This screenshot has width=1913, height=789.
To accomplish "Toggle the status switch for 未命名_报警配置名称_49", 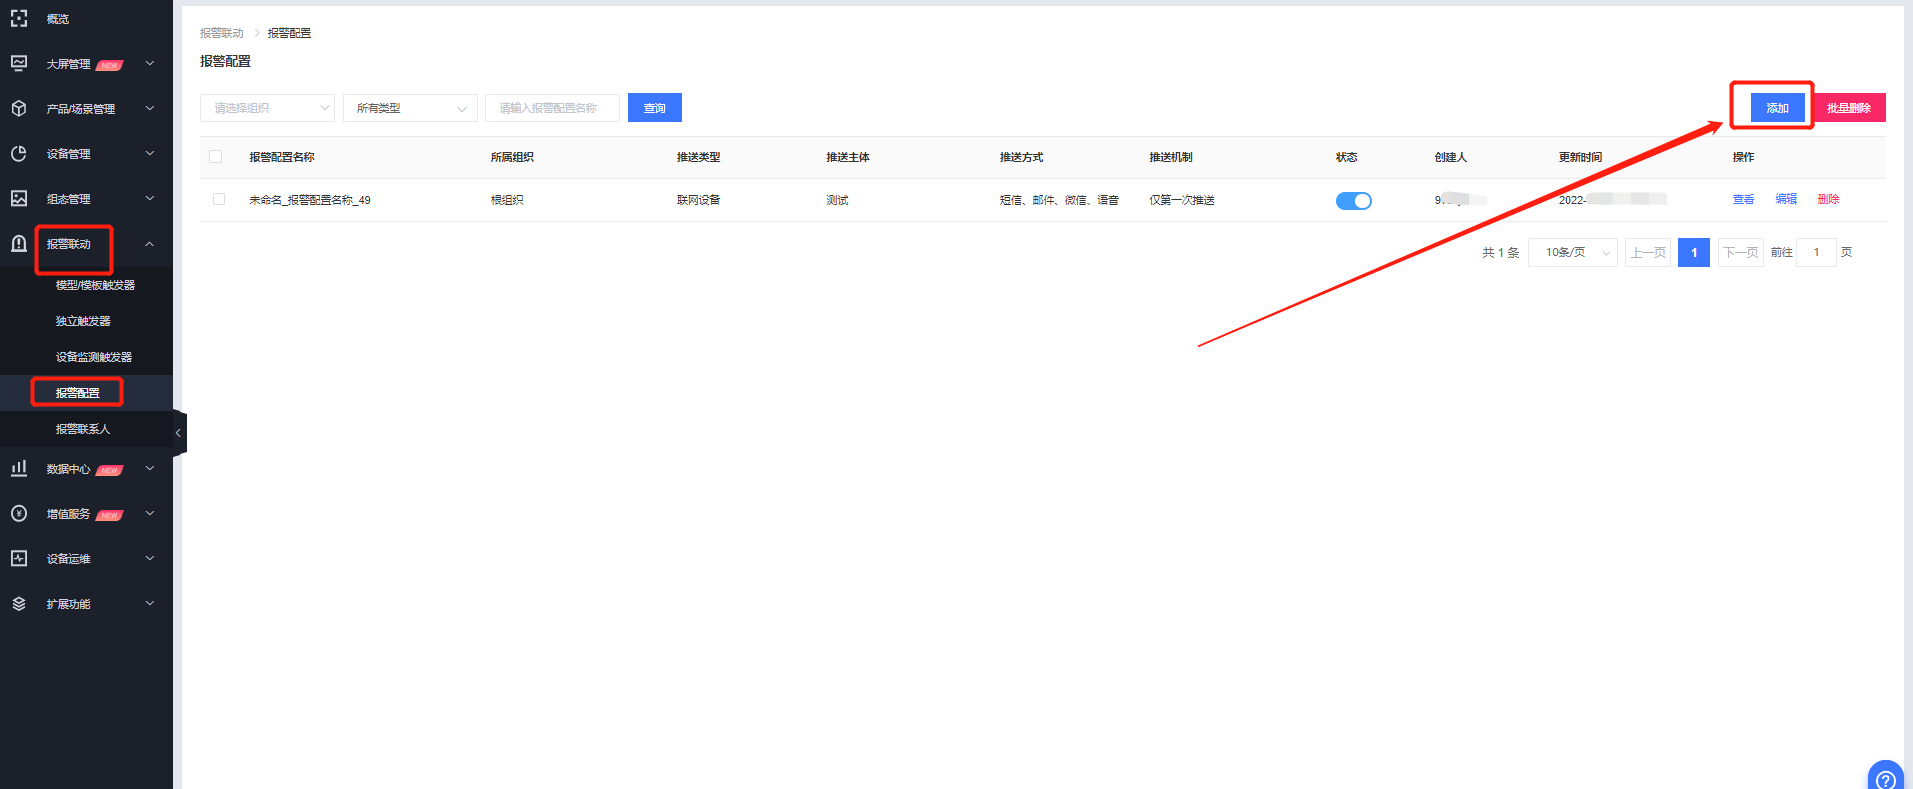I will [1353, 201].
